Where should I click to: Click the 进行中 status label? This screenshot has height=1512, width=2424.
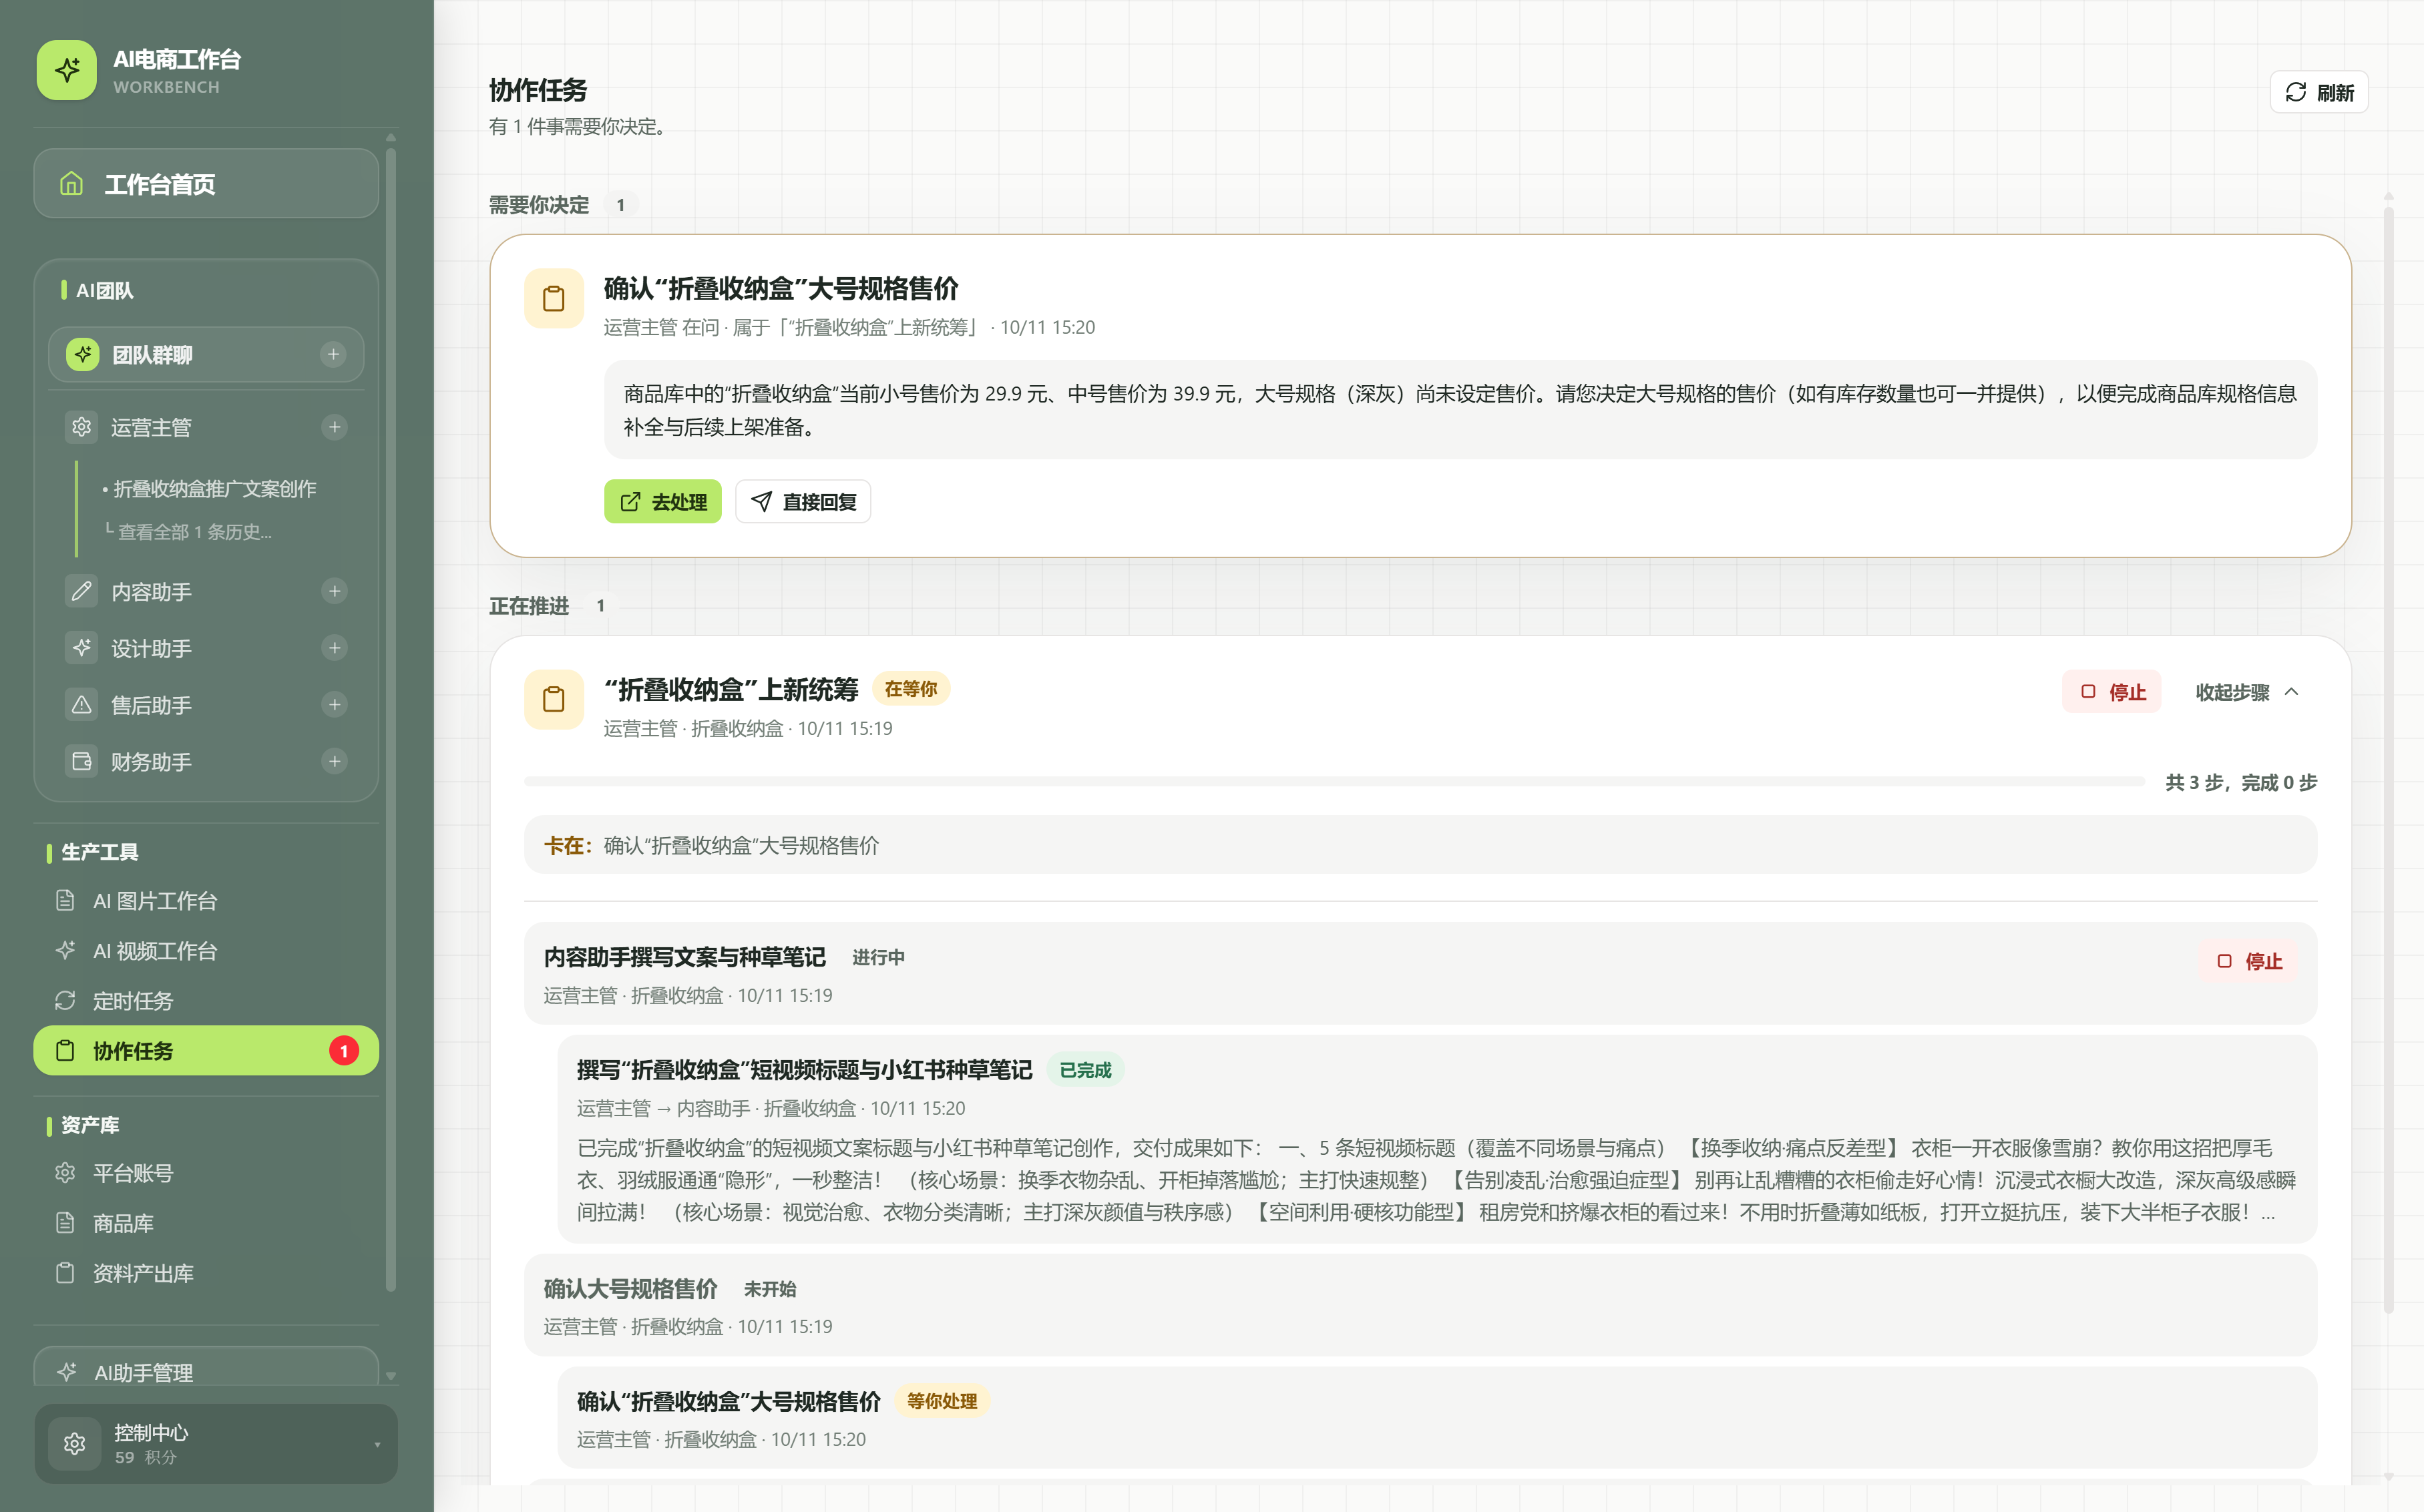[x=878, y=957]
